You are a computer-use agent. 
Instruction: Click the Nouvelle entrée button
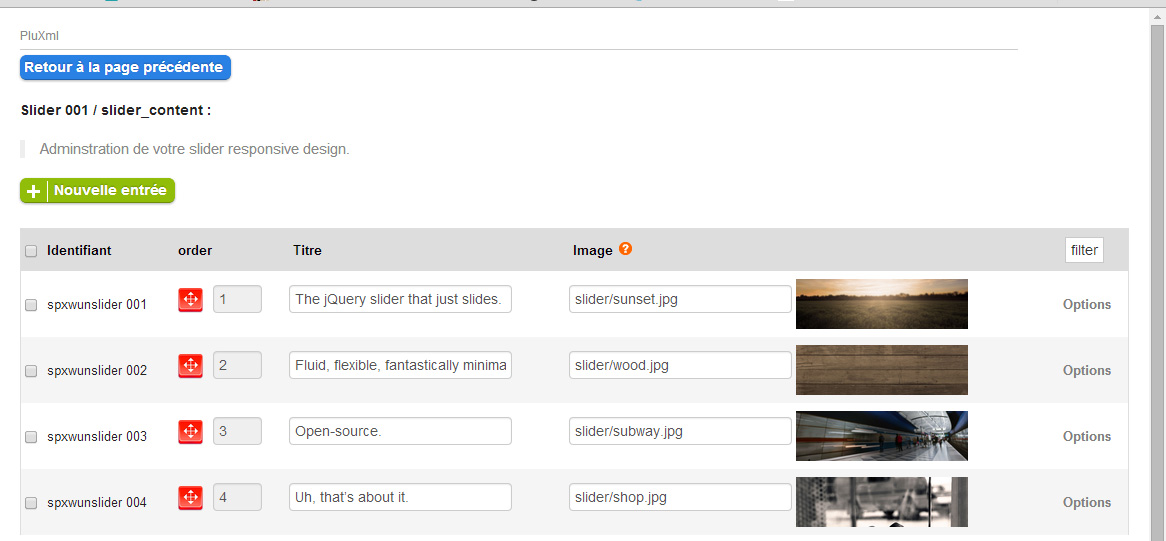[x=97, y=191]
